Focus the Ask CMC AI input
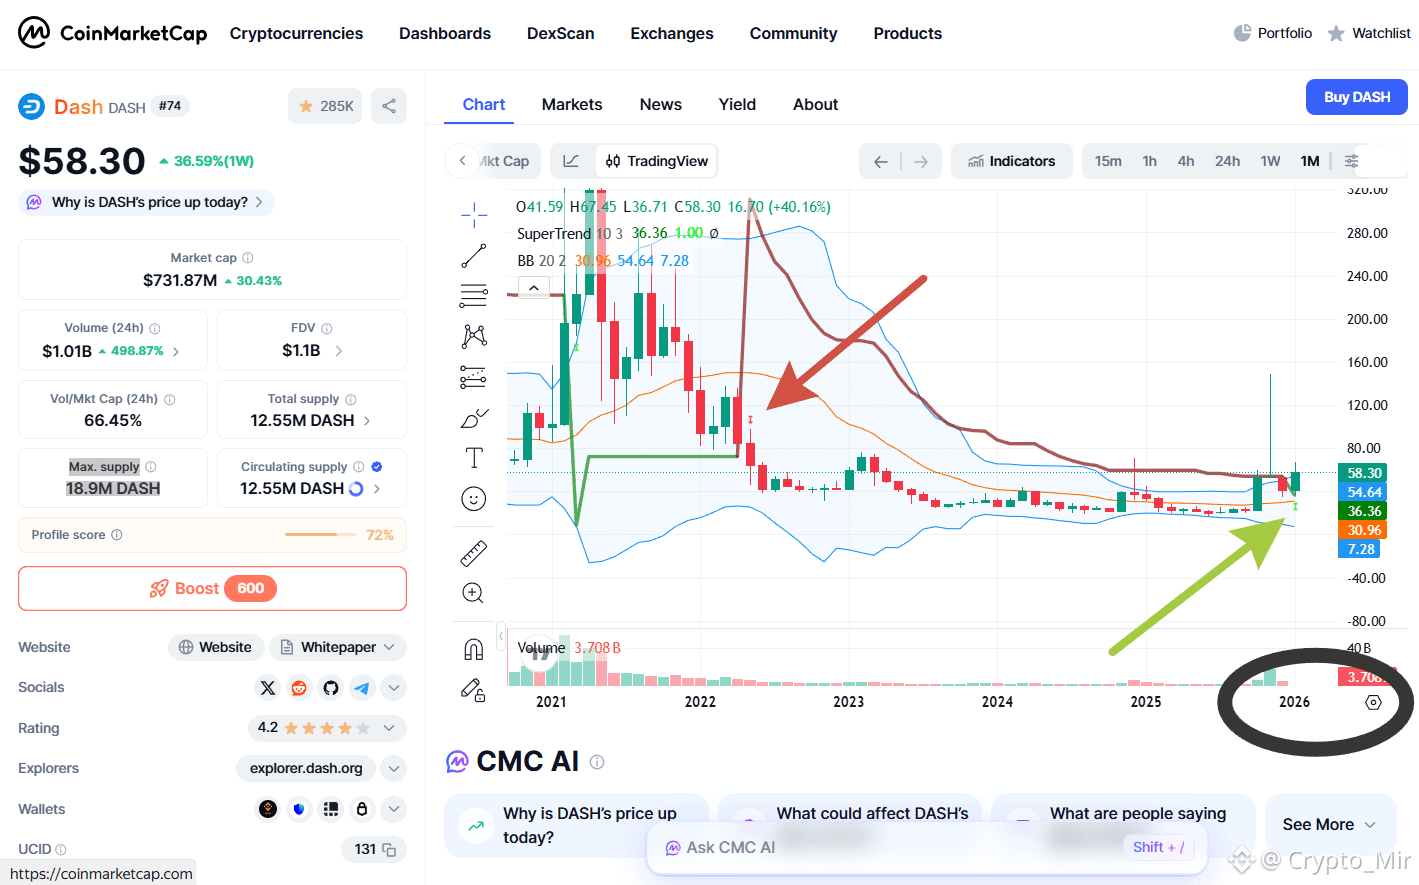 click(x=927, y=848)
